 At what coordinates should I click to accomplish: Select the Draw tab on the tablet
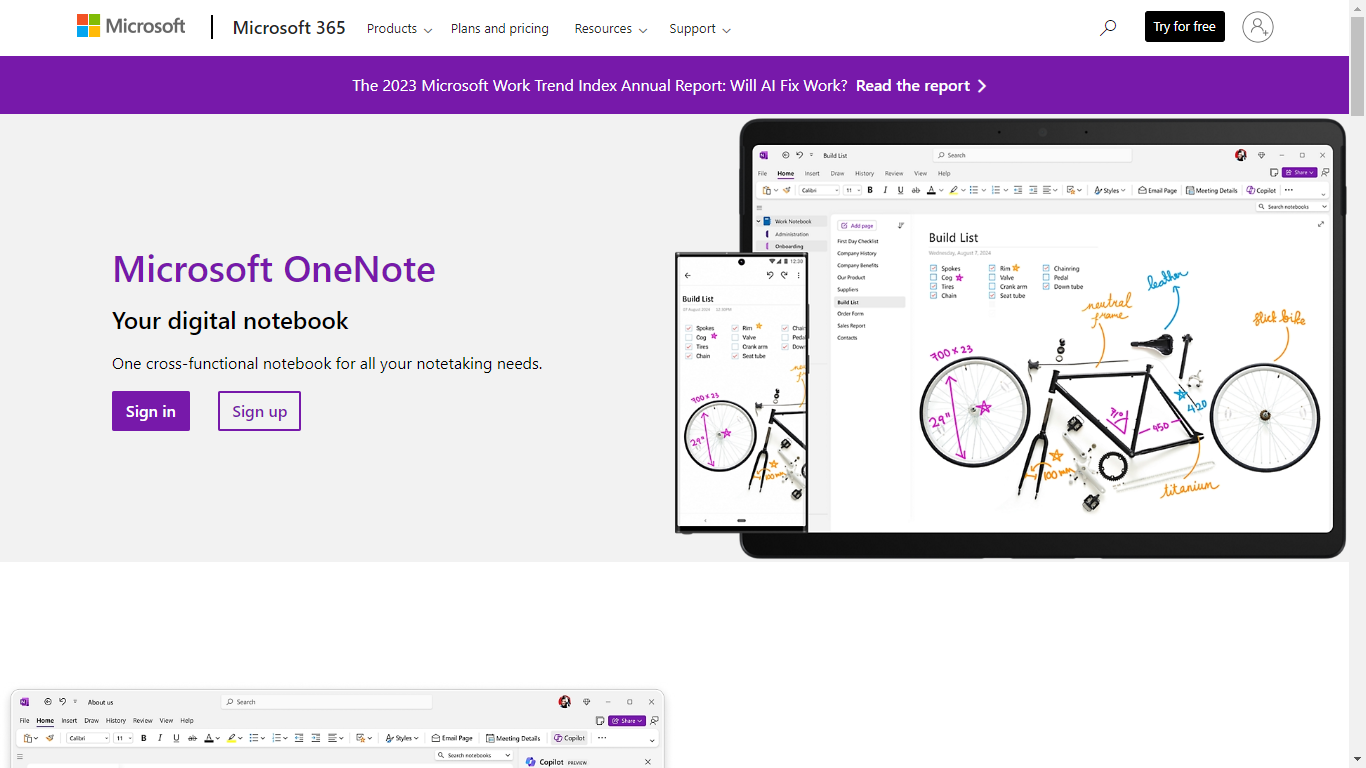coord(837,173)
